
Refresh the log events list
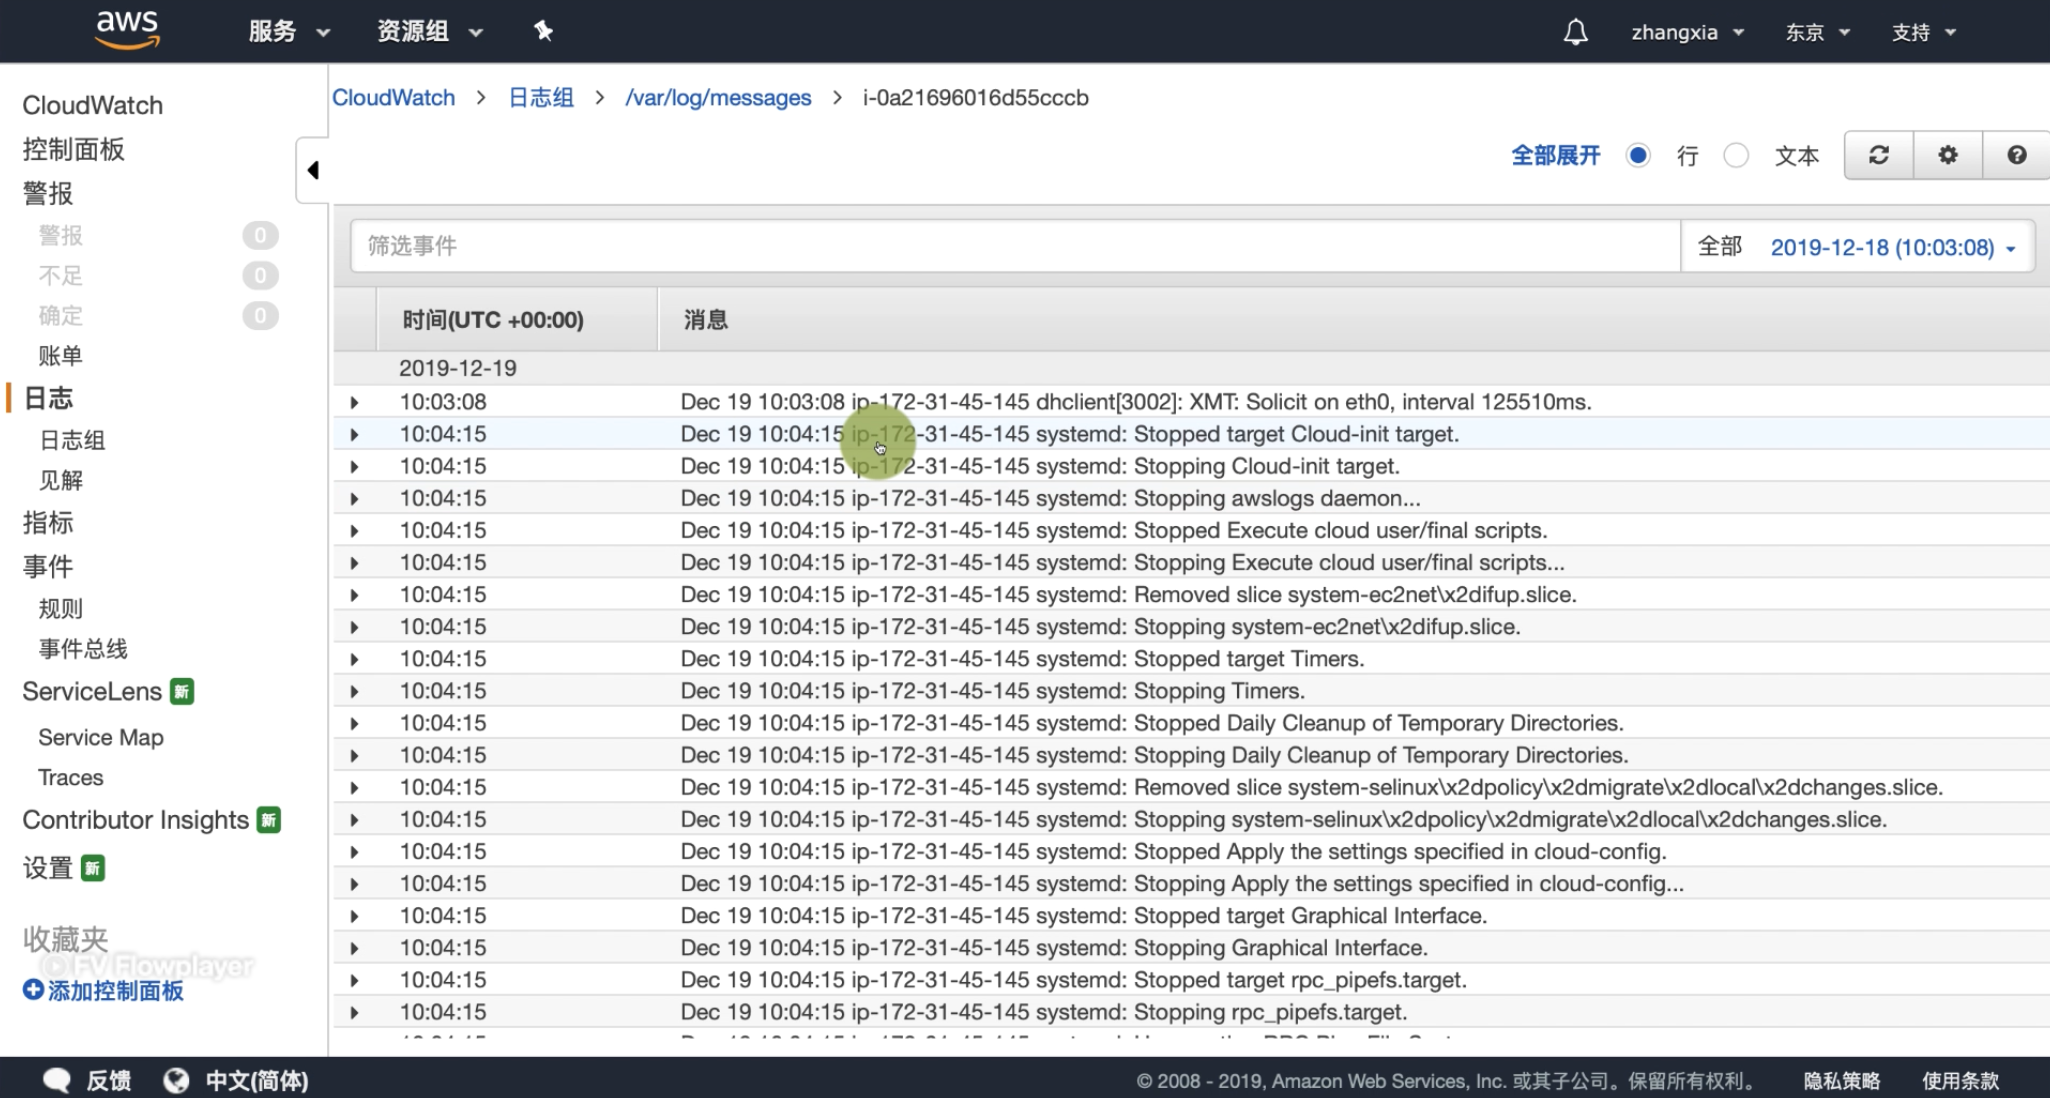pyautogui.click(x=1879, y=155)
